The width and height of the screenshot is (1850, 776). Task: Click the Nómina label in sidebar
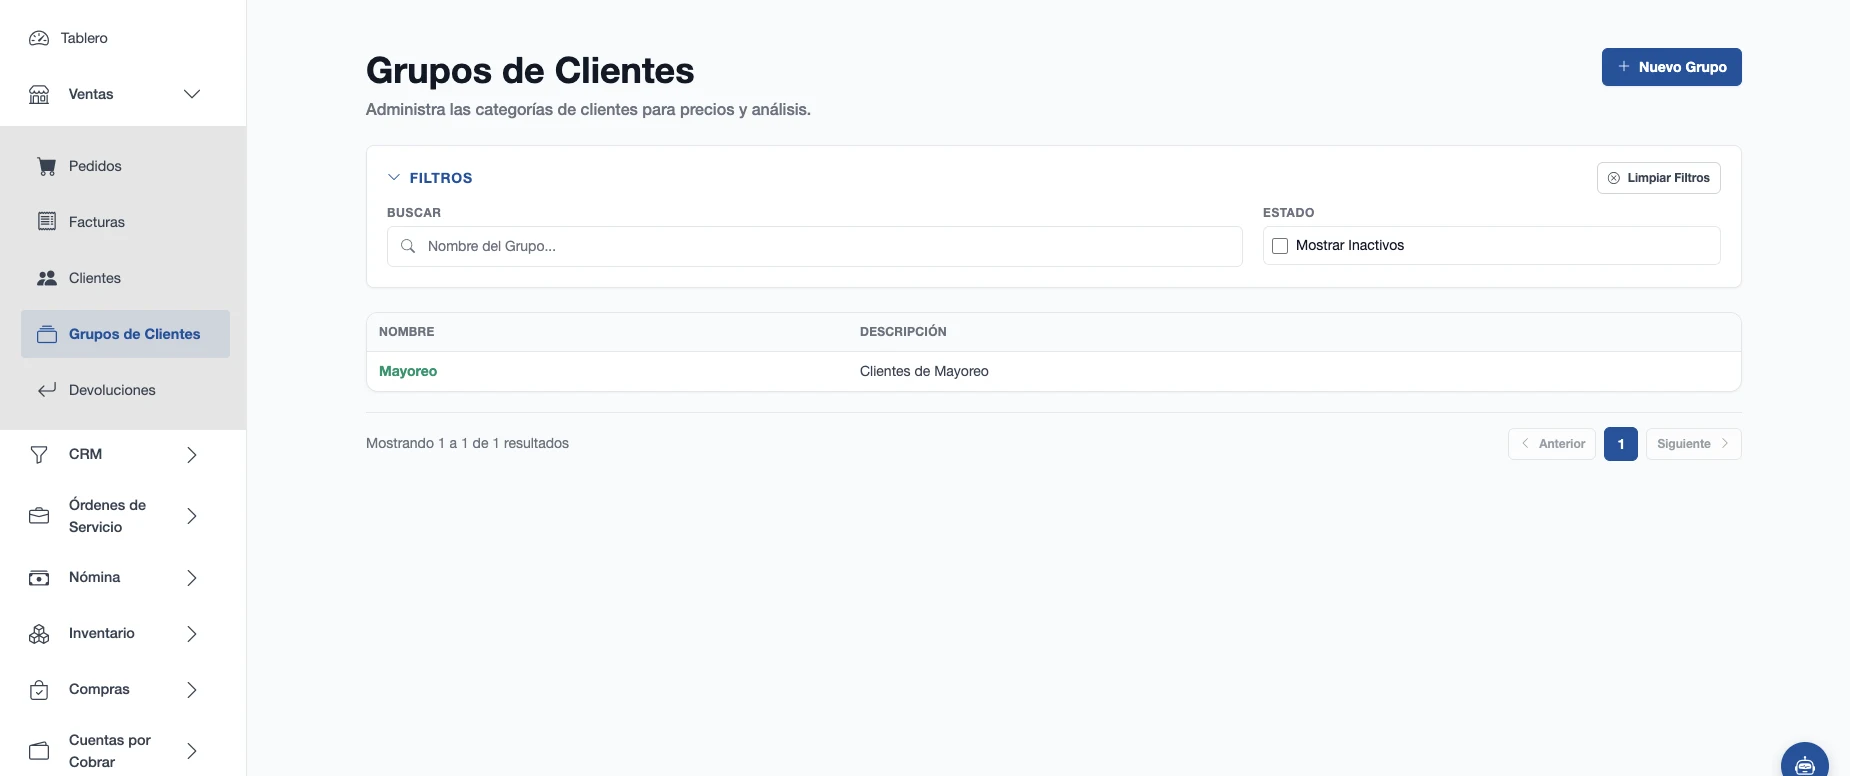94,577
